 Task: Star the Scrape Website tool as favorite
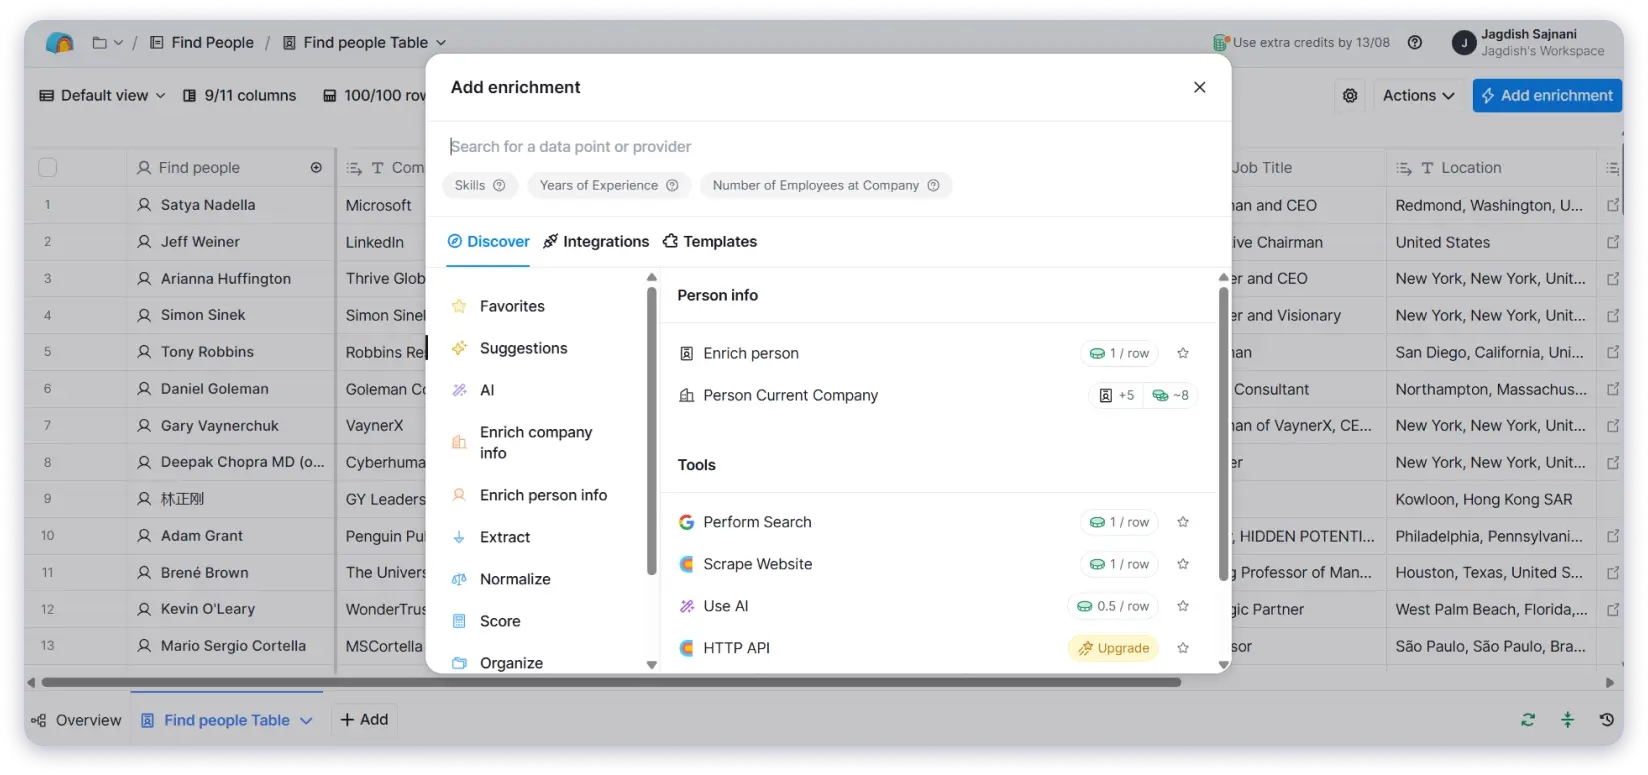pos(1183,564)
